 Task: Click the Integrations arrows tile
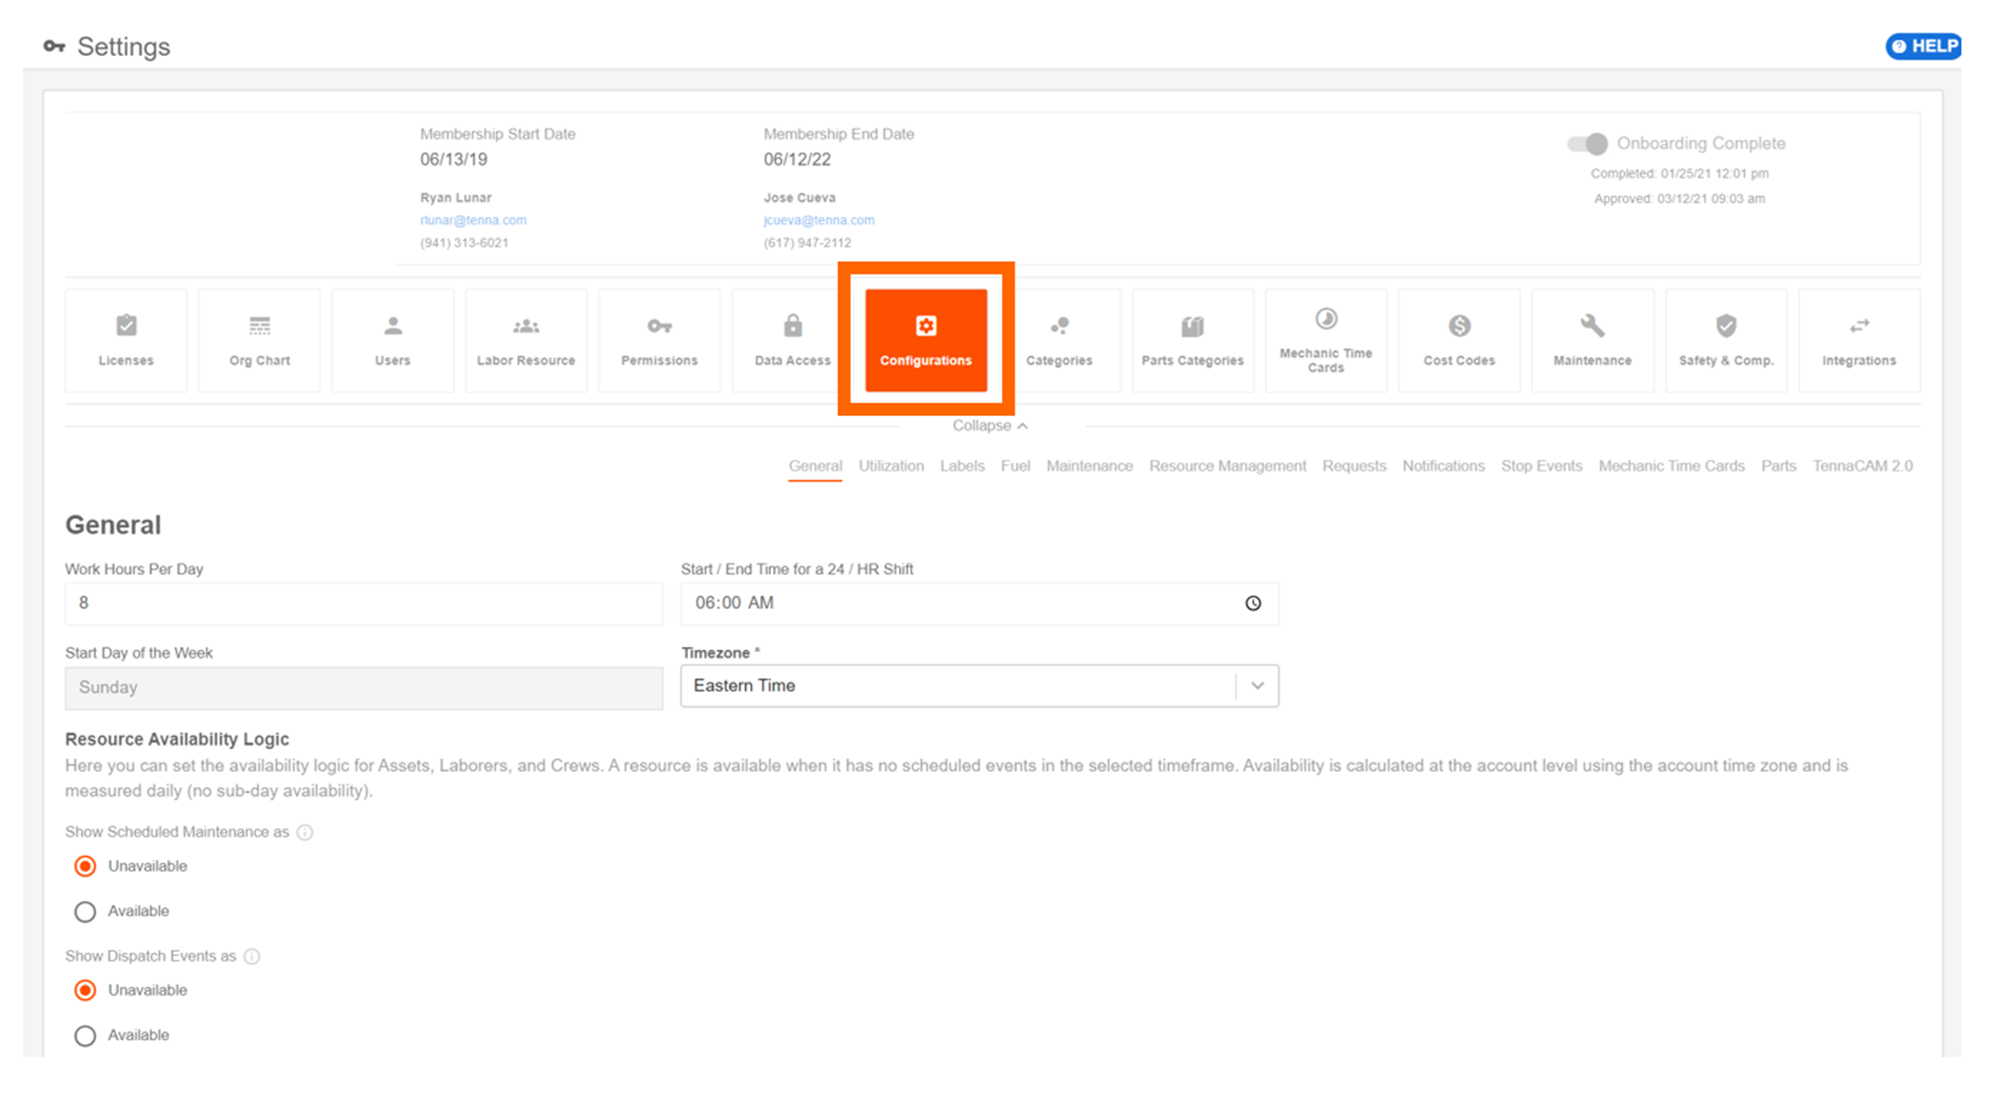pyautogui.click(x=1859, y=339)
